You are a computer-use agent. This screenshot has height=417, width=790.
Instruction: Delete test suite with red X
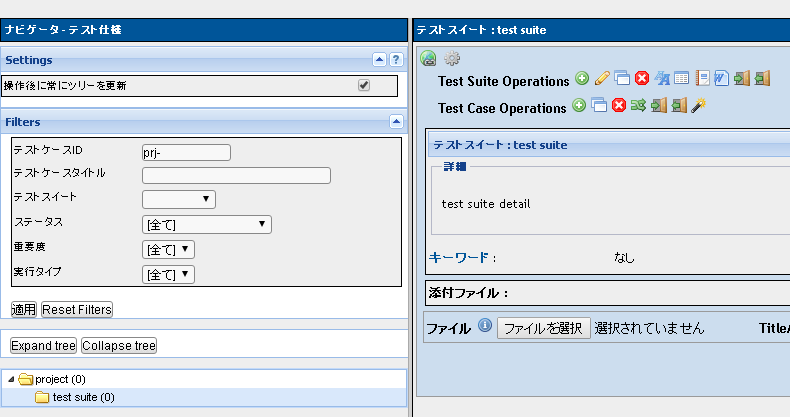pyautogui.click(x=642, y=78)
